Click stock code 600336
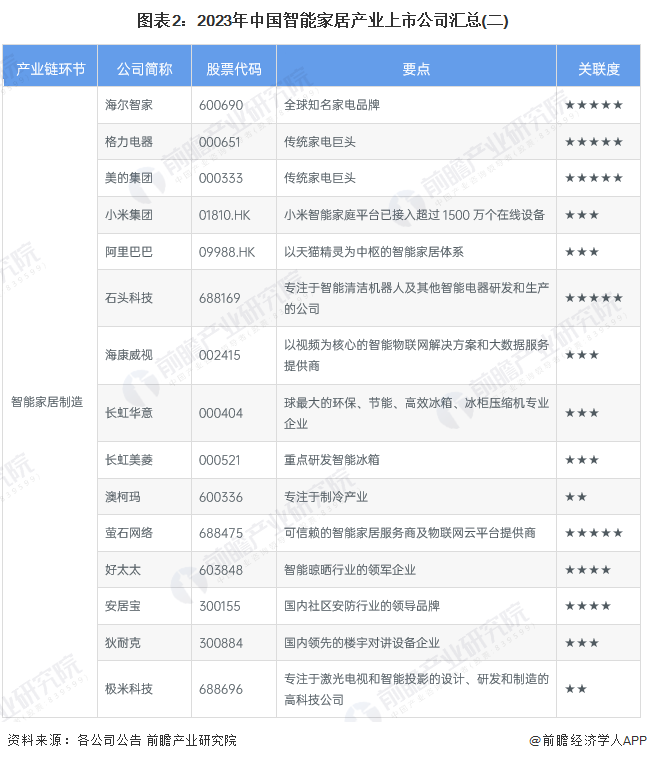This screenshot has width=647, height=761. tap(221, 497)
